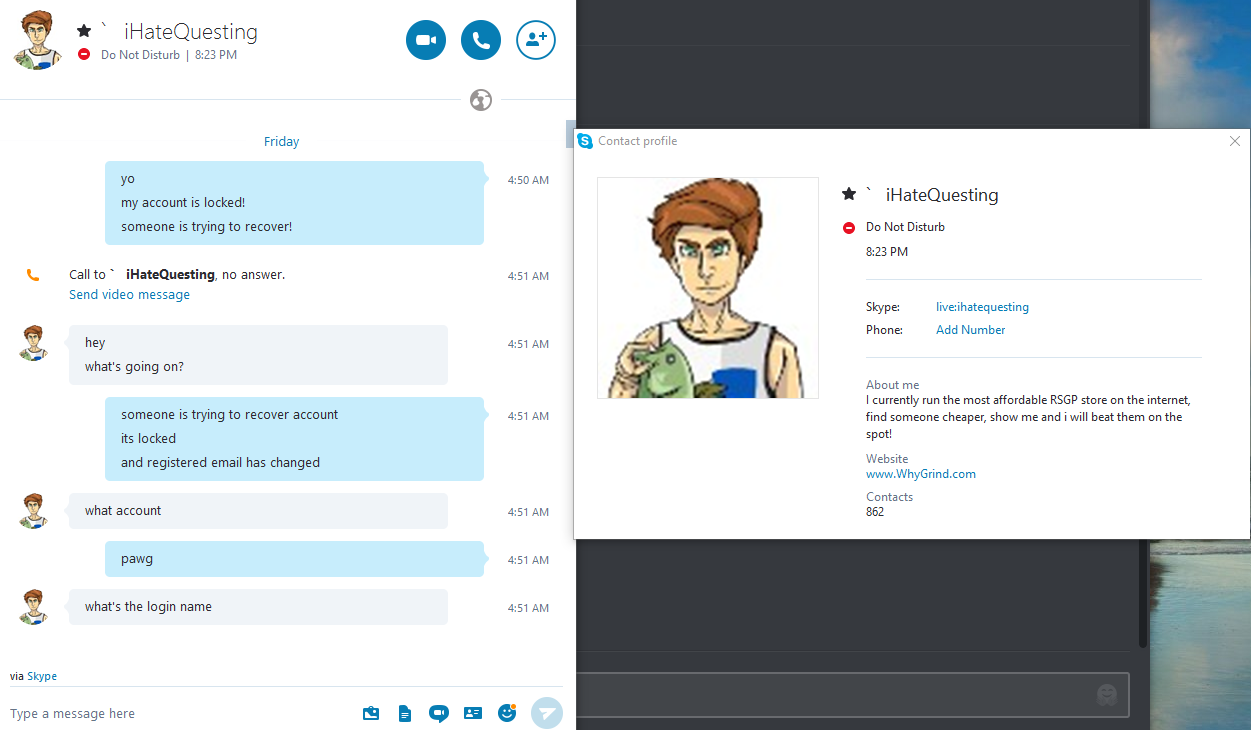Screen dimensions: 1251x730
Task: Add people to this conversation
Action: pos(536,40)
